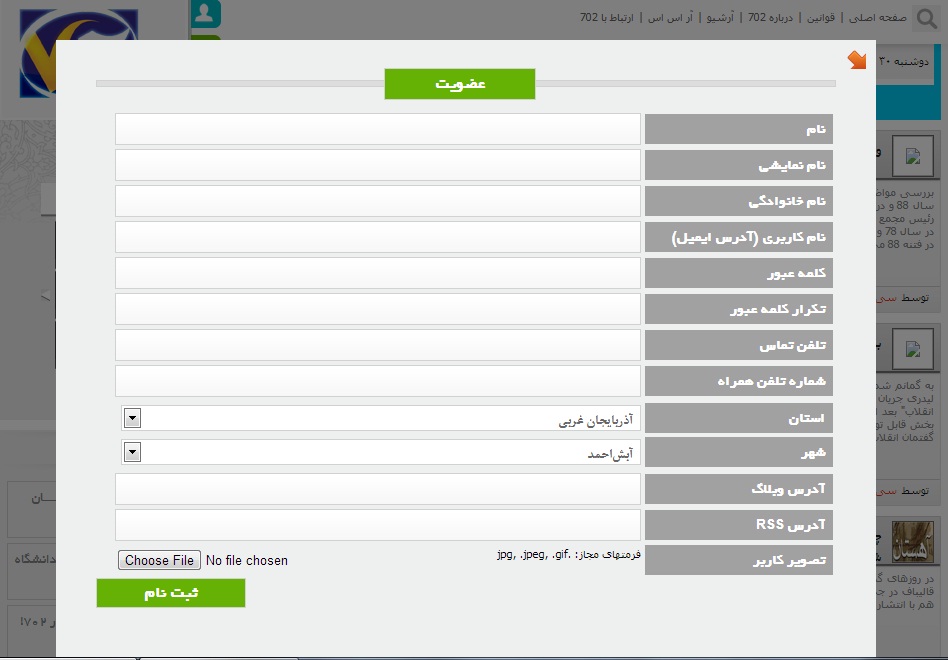The height and width of the screenshot is (660, 948).
Task: Click the first broken article thumbnail
Action: point(913,156)
